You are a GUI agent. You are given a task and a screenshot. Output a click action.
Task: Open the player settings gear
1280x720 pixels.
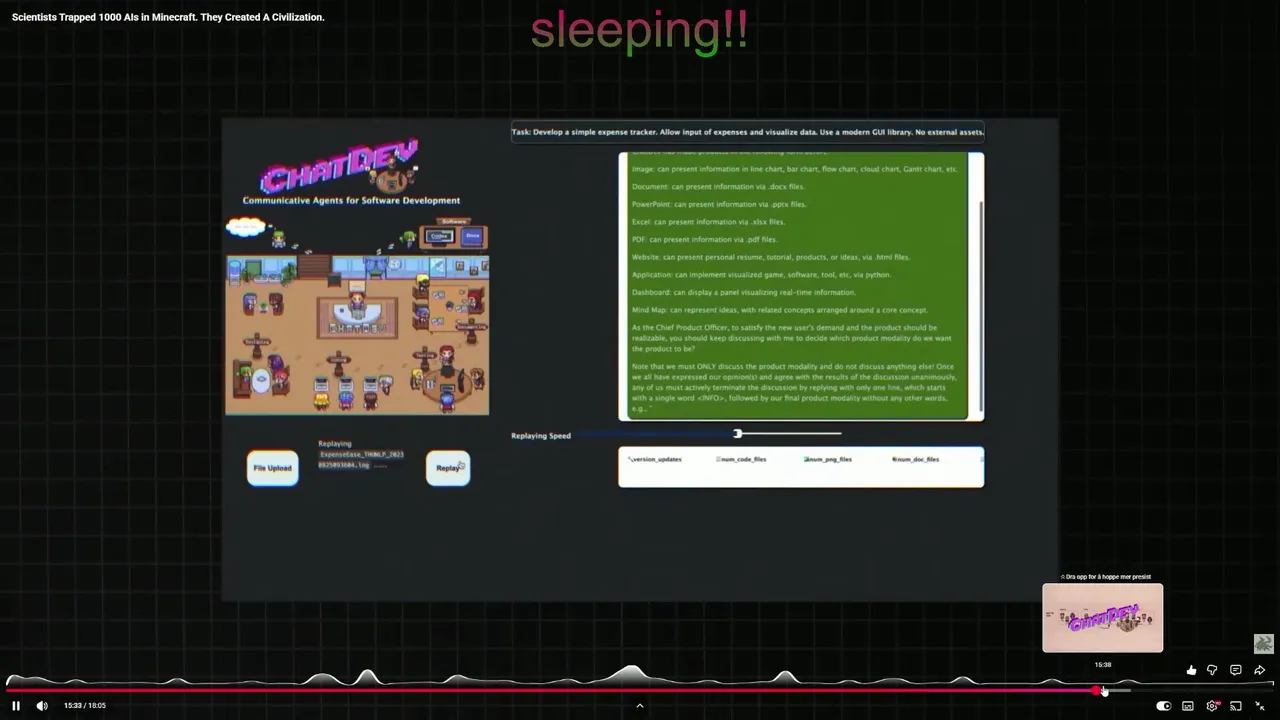[1212, 706]
